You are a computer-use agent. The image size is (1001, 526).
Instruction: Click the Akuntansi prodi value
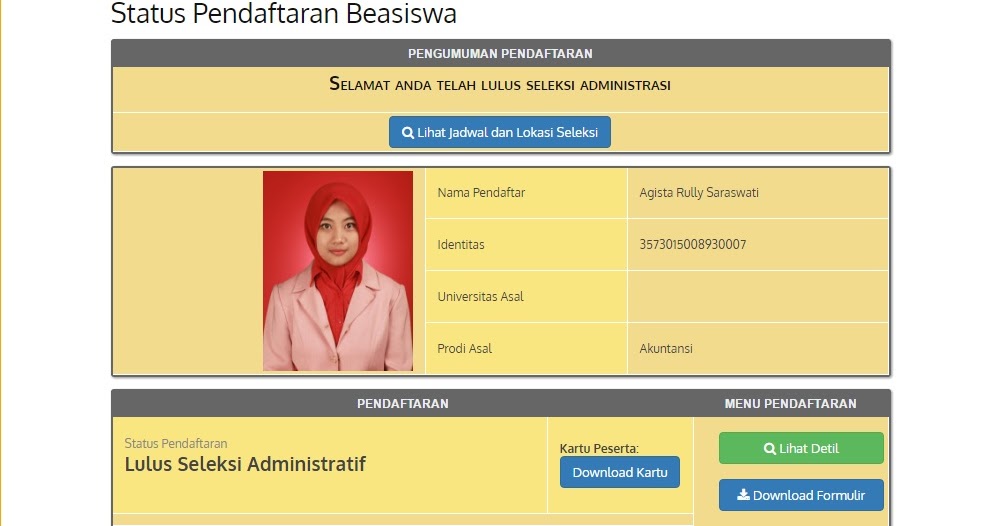(x=666, y=349)
